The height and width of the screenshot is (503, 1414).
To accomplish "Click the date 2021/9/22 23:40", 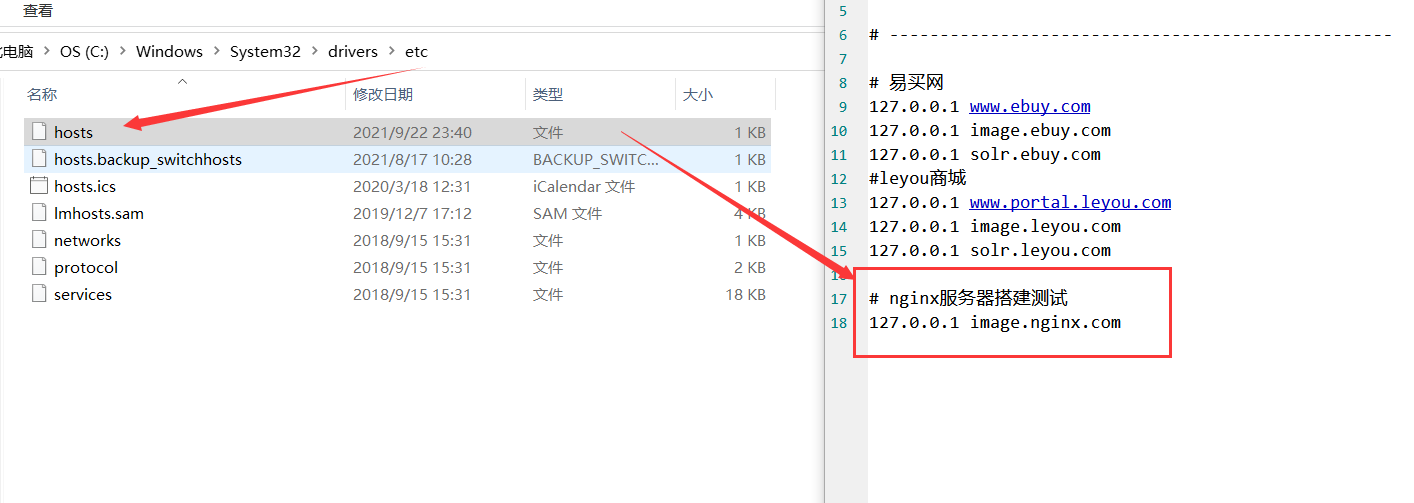I will click(412, 132).
